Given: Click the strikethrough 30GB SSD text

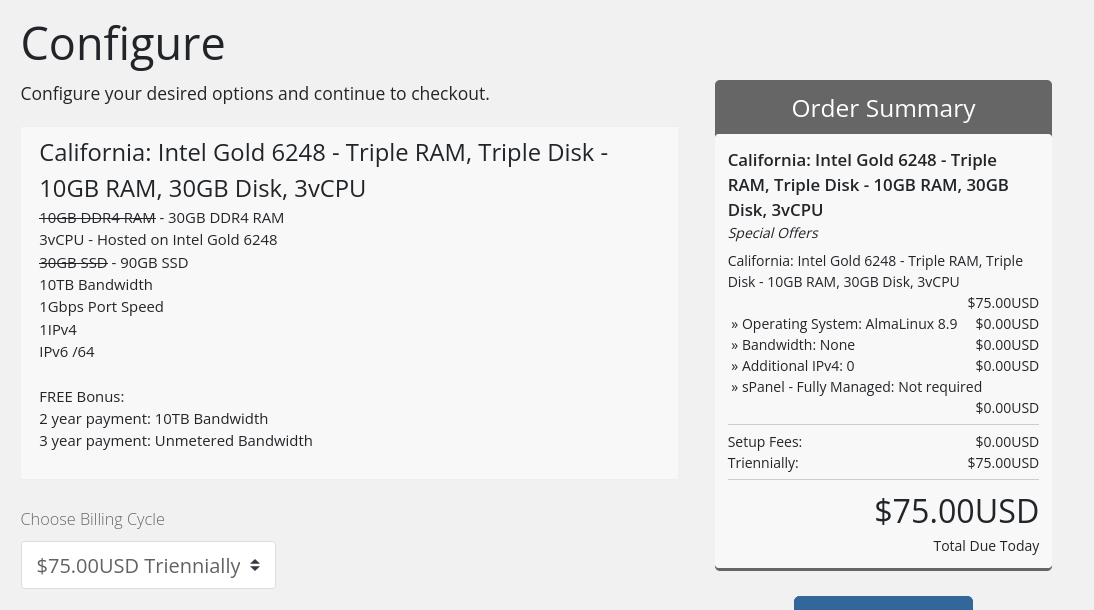Looking at the screenshot, I should (x=73, y=262).
